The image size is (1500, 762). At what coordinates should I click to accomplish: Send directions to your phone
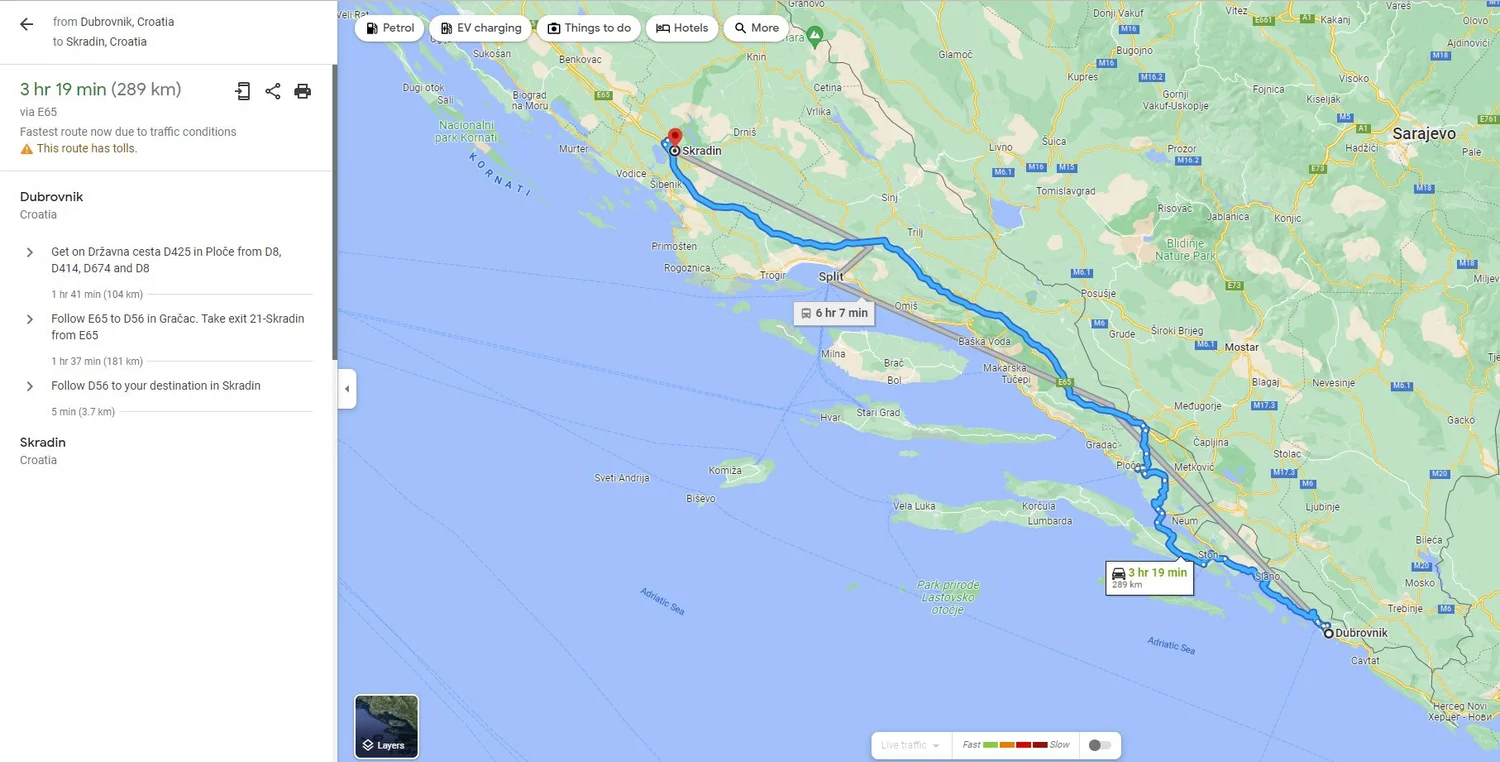243,91
